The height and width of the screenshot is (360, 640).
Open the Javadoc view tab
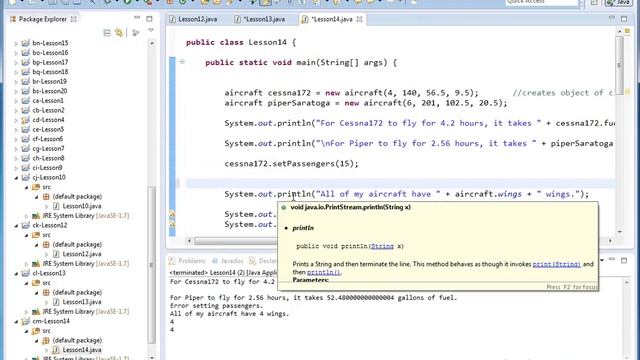pyautogui.click(x=228, y=261)
